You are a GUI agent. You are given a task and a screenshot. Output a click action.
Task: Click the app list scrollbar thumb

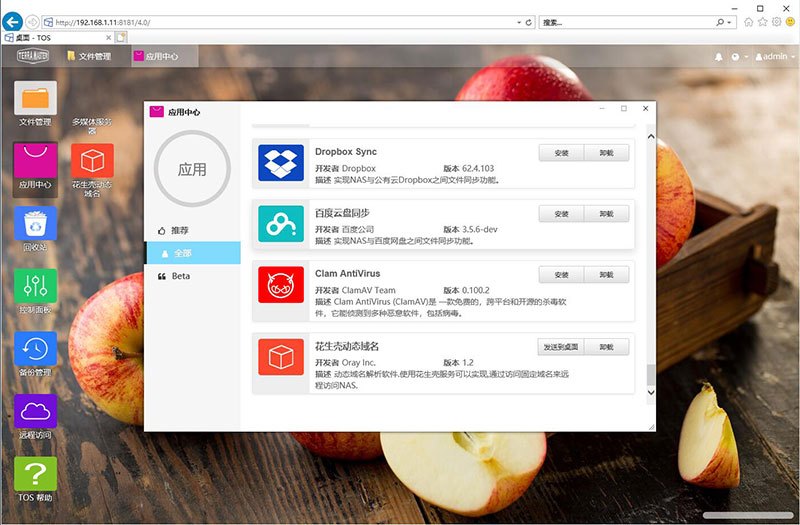coord(651,375)
